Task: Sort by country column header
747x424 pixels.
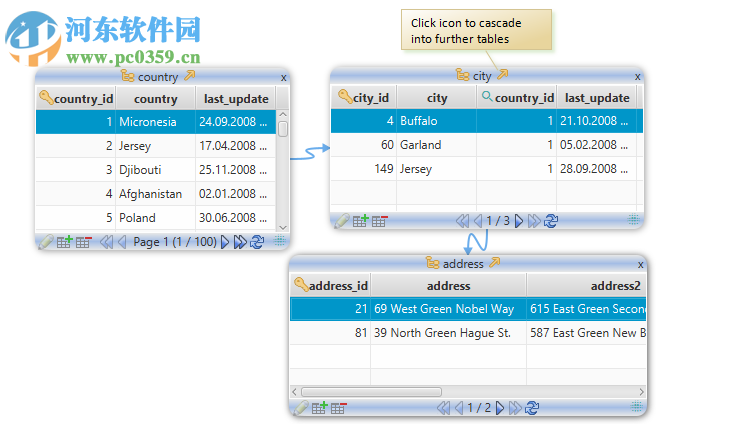Action: coord(156,99)
